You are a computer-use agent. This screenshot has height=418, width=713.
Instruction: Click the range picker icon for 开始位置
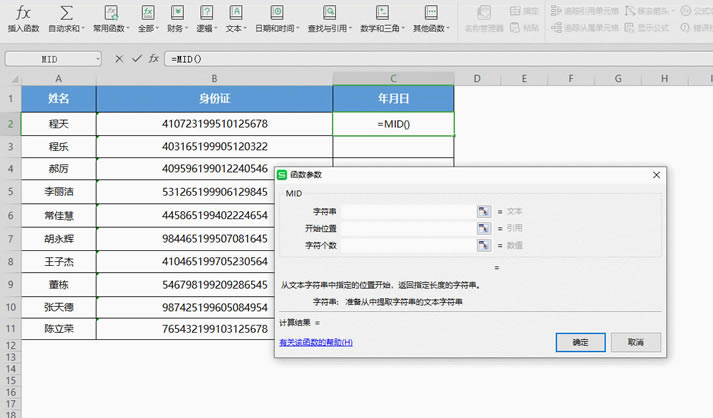[483, 228]
